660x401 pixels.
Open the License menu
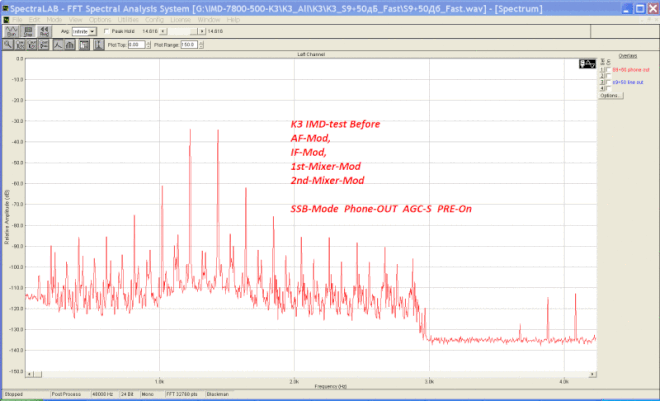(x=181, y=20)
